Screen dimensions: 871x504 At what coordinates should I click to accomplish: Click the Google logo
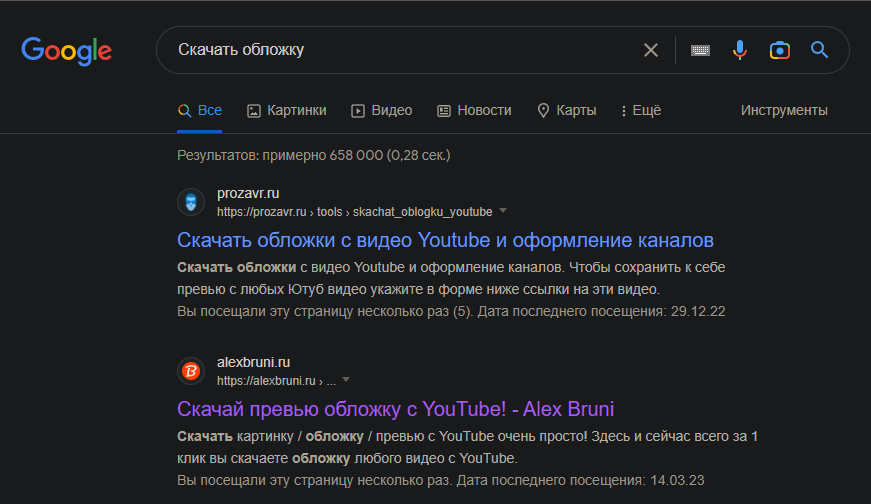click(x=67, y=51)
